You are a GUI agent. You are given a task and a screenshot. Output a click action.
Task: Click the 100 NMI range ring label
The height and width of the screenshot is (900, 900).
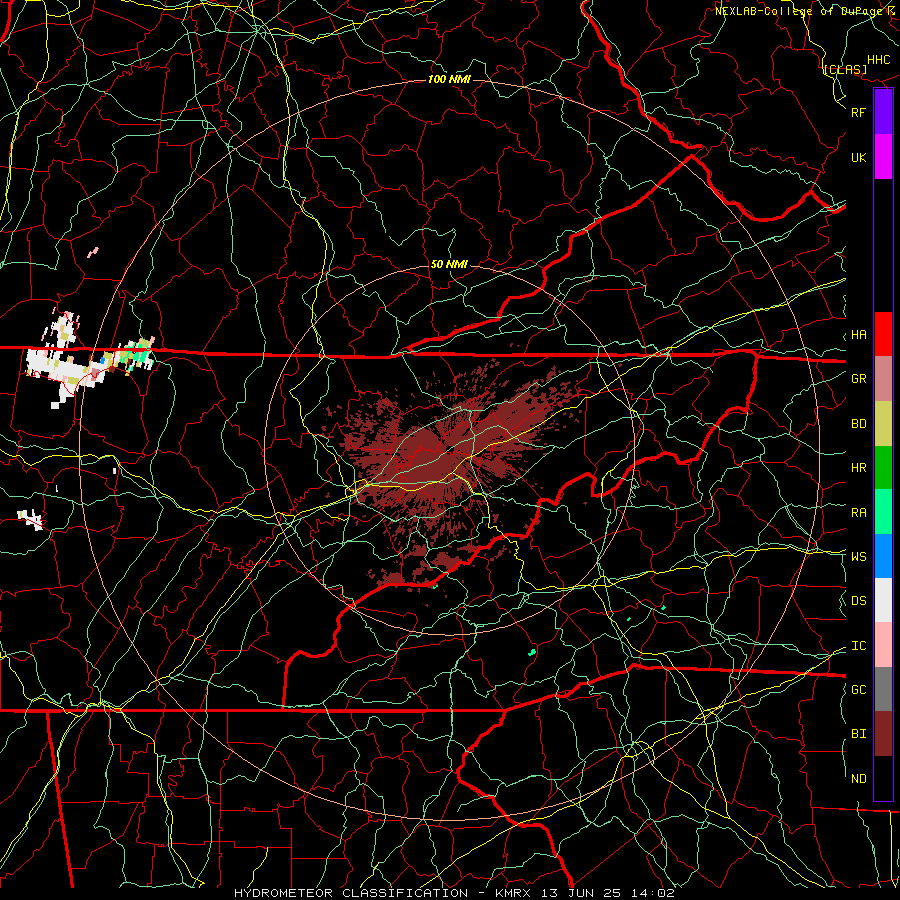click(x=449, y=79)
